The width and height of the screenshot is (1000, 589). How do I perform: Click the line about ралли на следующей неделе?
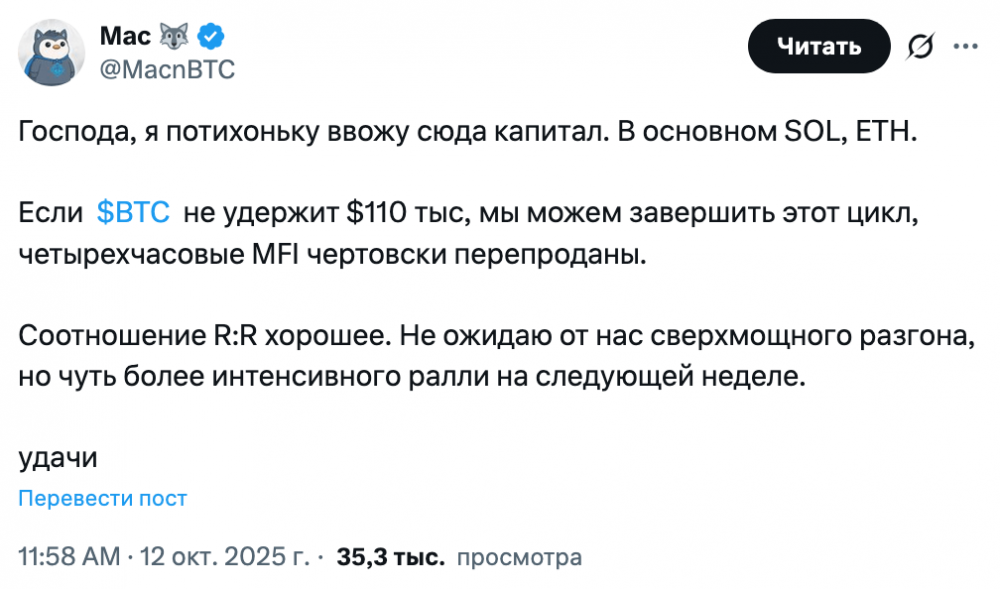point(410,375)
